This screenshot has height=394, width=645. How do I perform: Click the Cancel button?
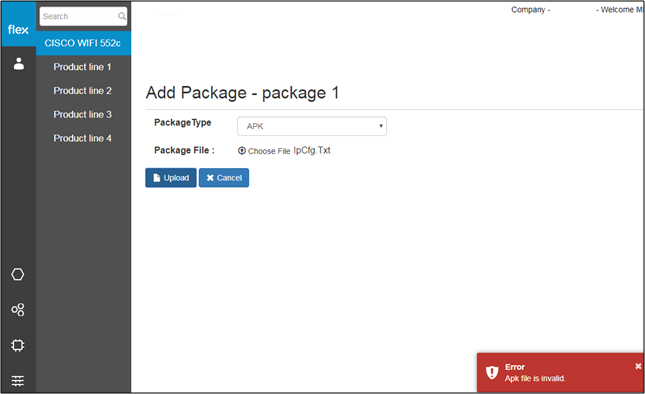[224, 178]
